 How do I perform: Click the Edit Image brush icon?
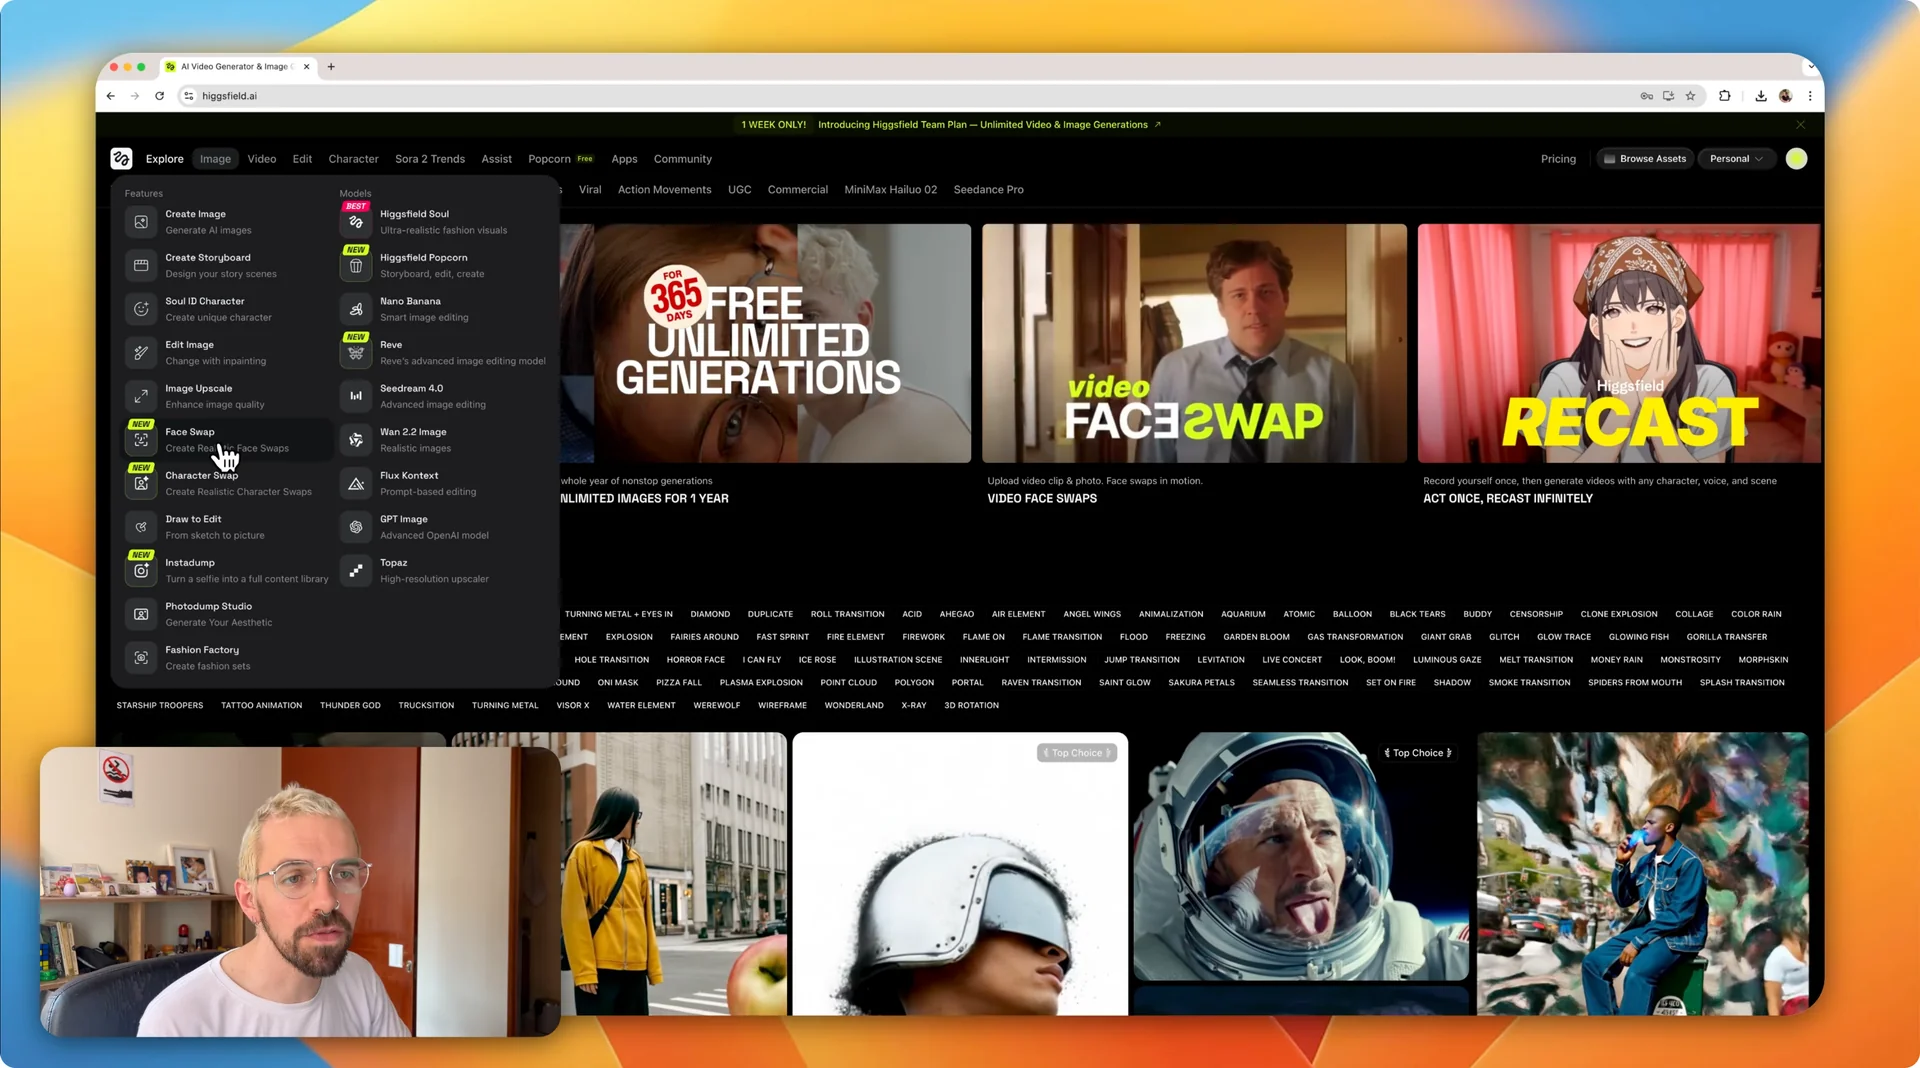tap(141, 353)
